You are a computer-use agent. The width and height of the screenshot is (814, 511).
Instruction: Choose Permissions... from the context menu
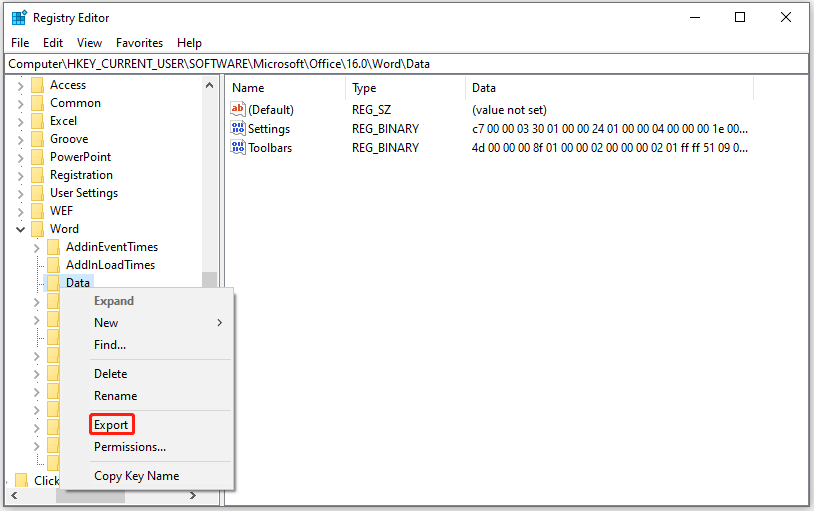point(130,447)
